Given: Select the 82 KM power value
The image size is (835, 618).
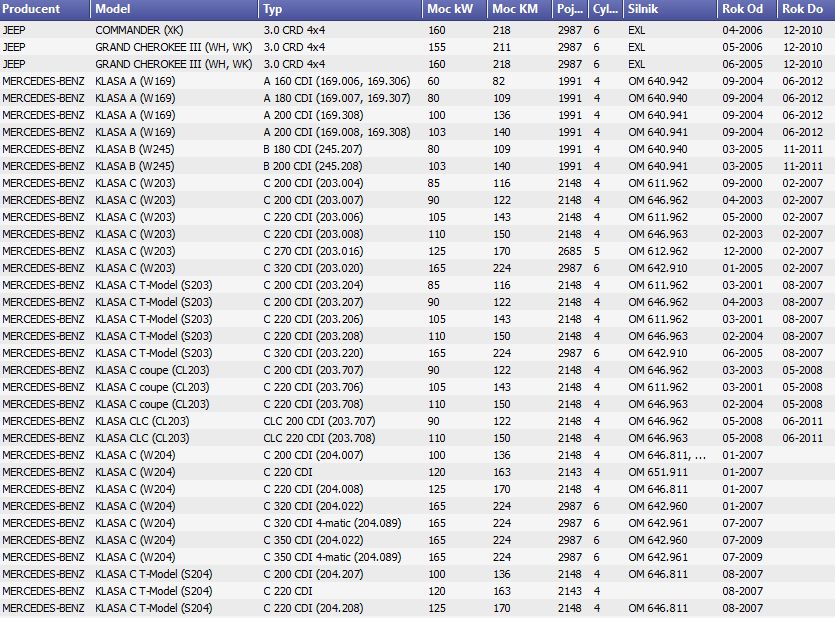Looking at the screenshot, I should pos(498,81).
